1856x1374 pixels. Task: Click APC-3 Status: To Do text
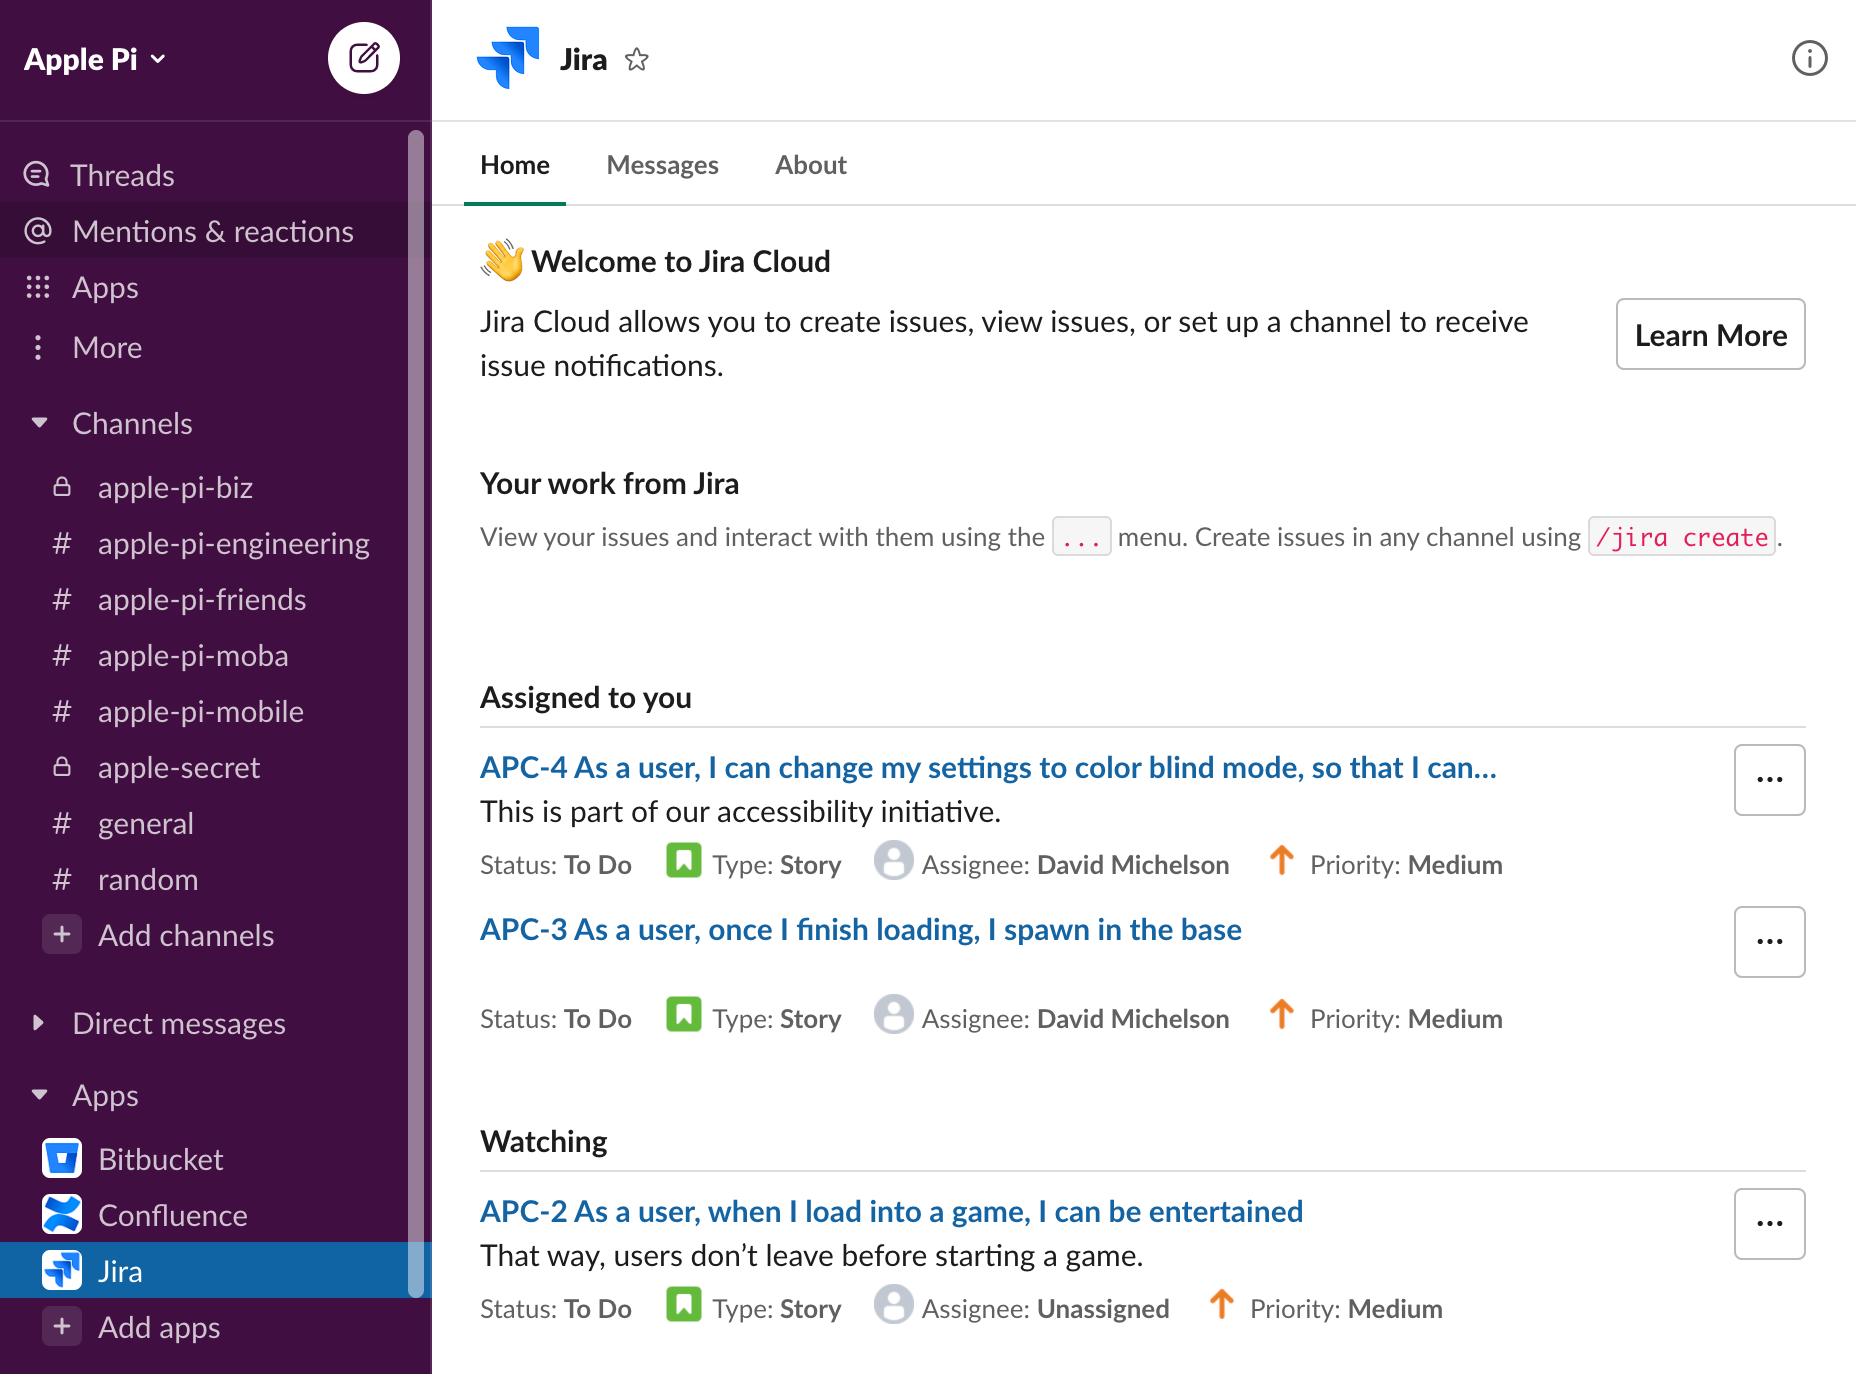[556, 1019]
